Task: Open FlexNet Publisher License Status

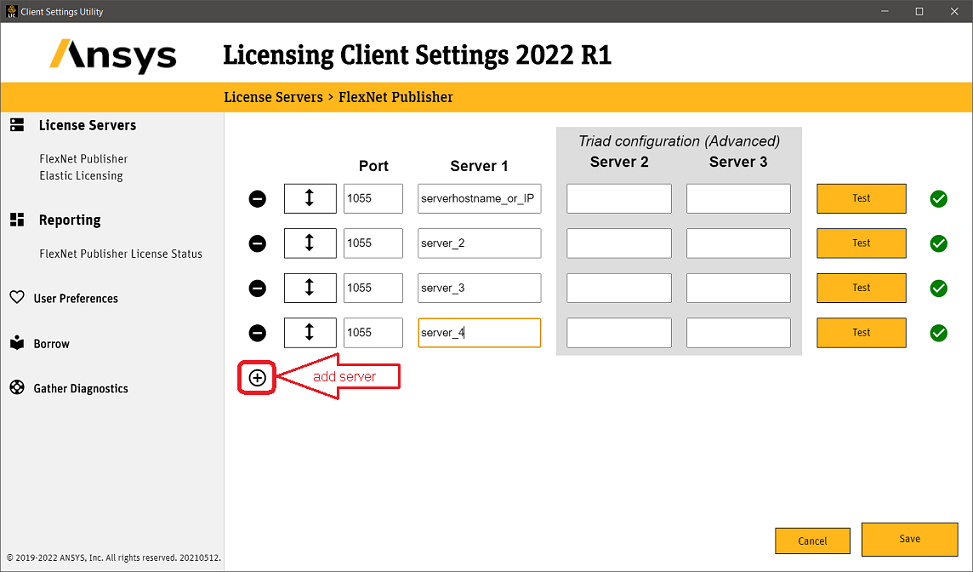Action: coord(120,254)
